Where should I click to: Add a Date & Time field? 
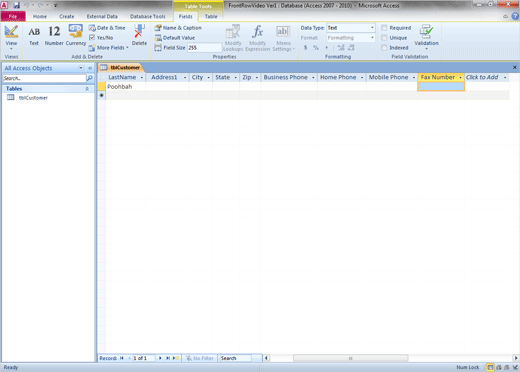[107, 28]
